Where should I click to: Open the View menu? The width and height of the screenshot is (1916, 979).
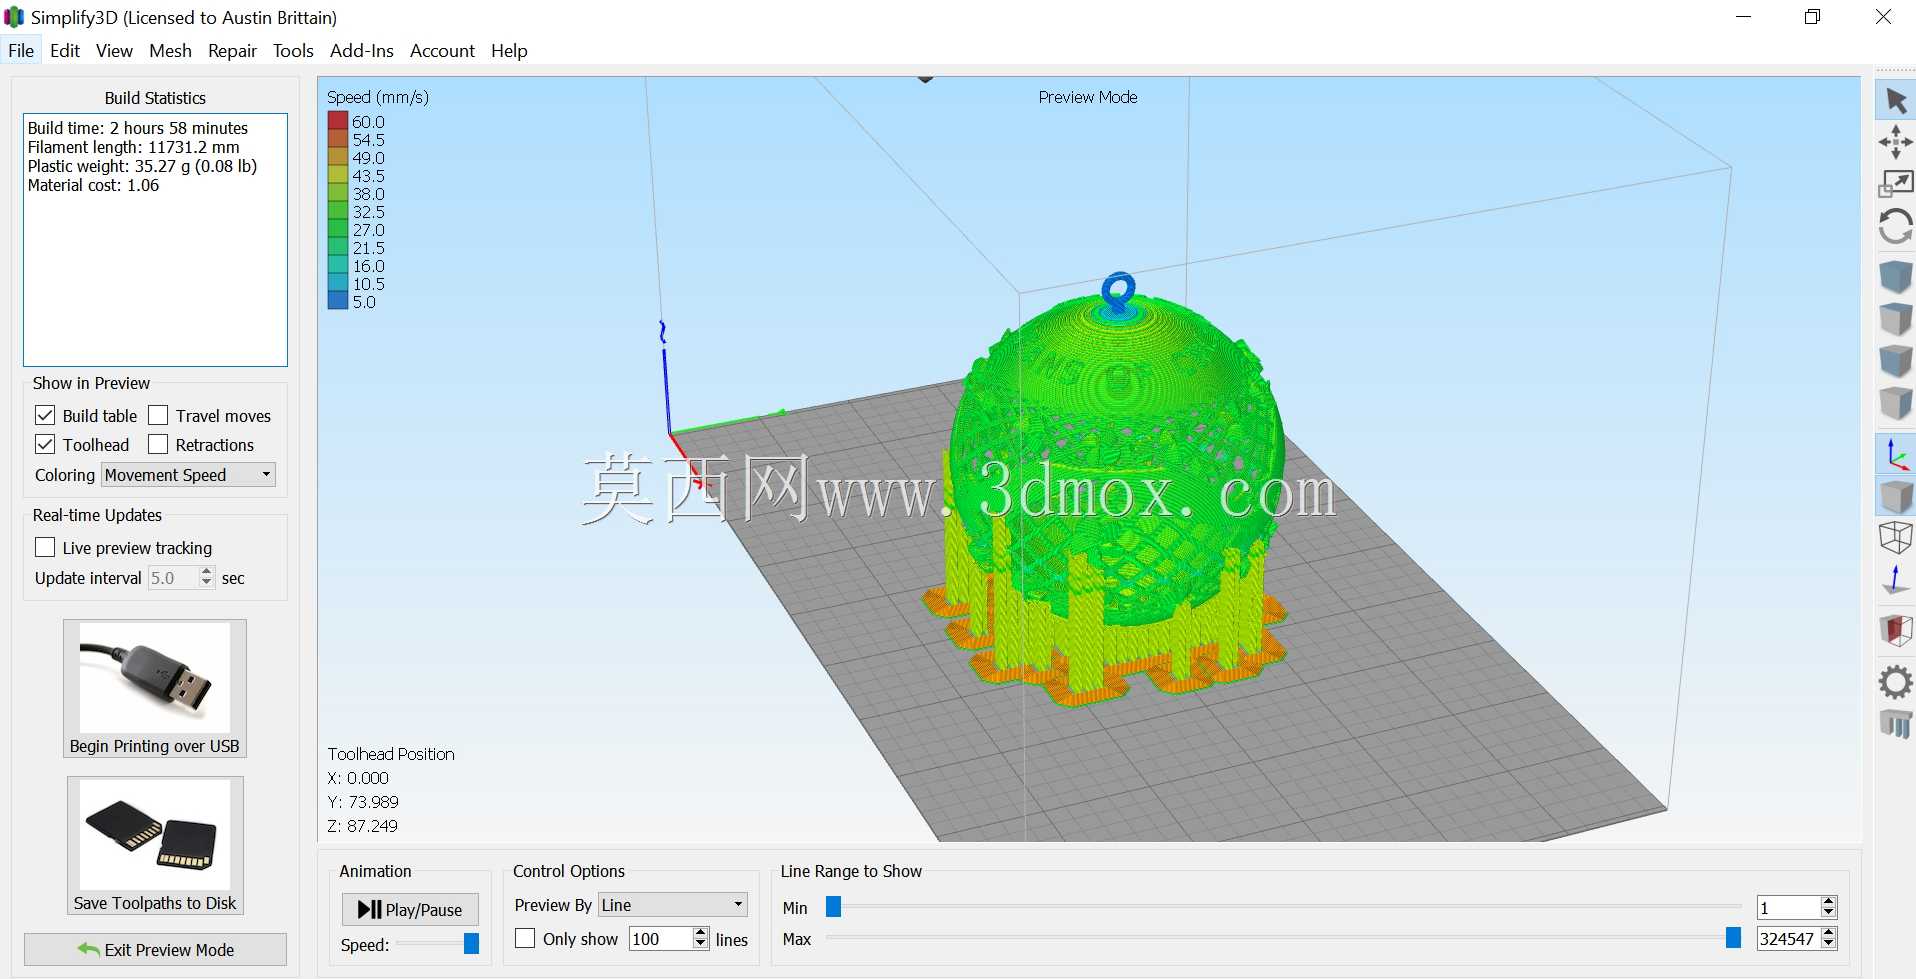(114, 51)
